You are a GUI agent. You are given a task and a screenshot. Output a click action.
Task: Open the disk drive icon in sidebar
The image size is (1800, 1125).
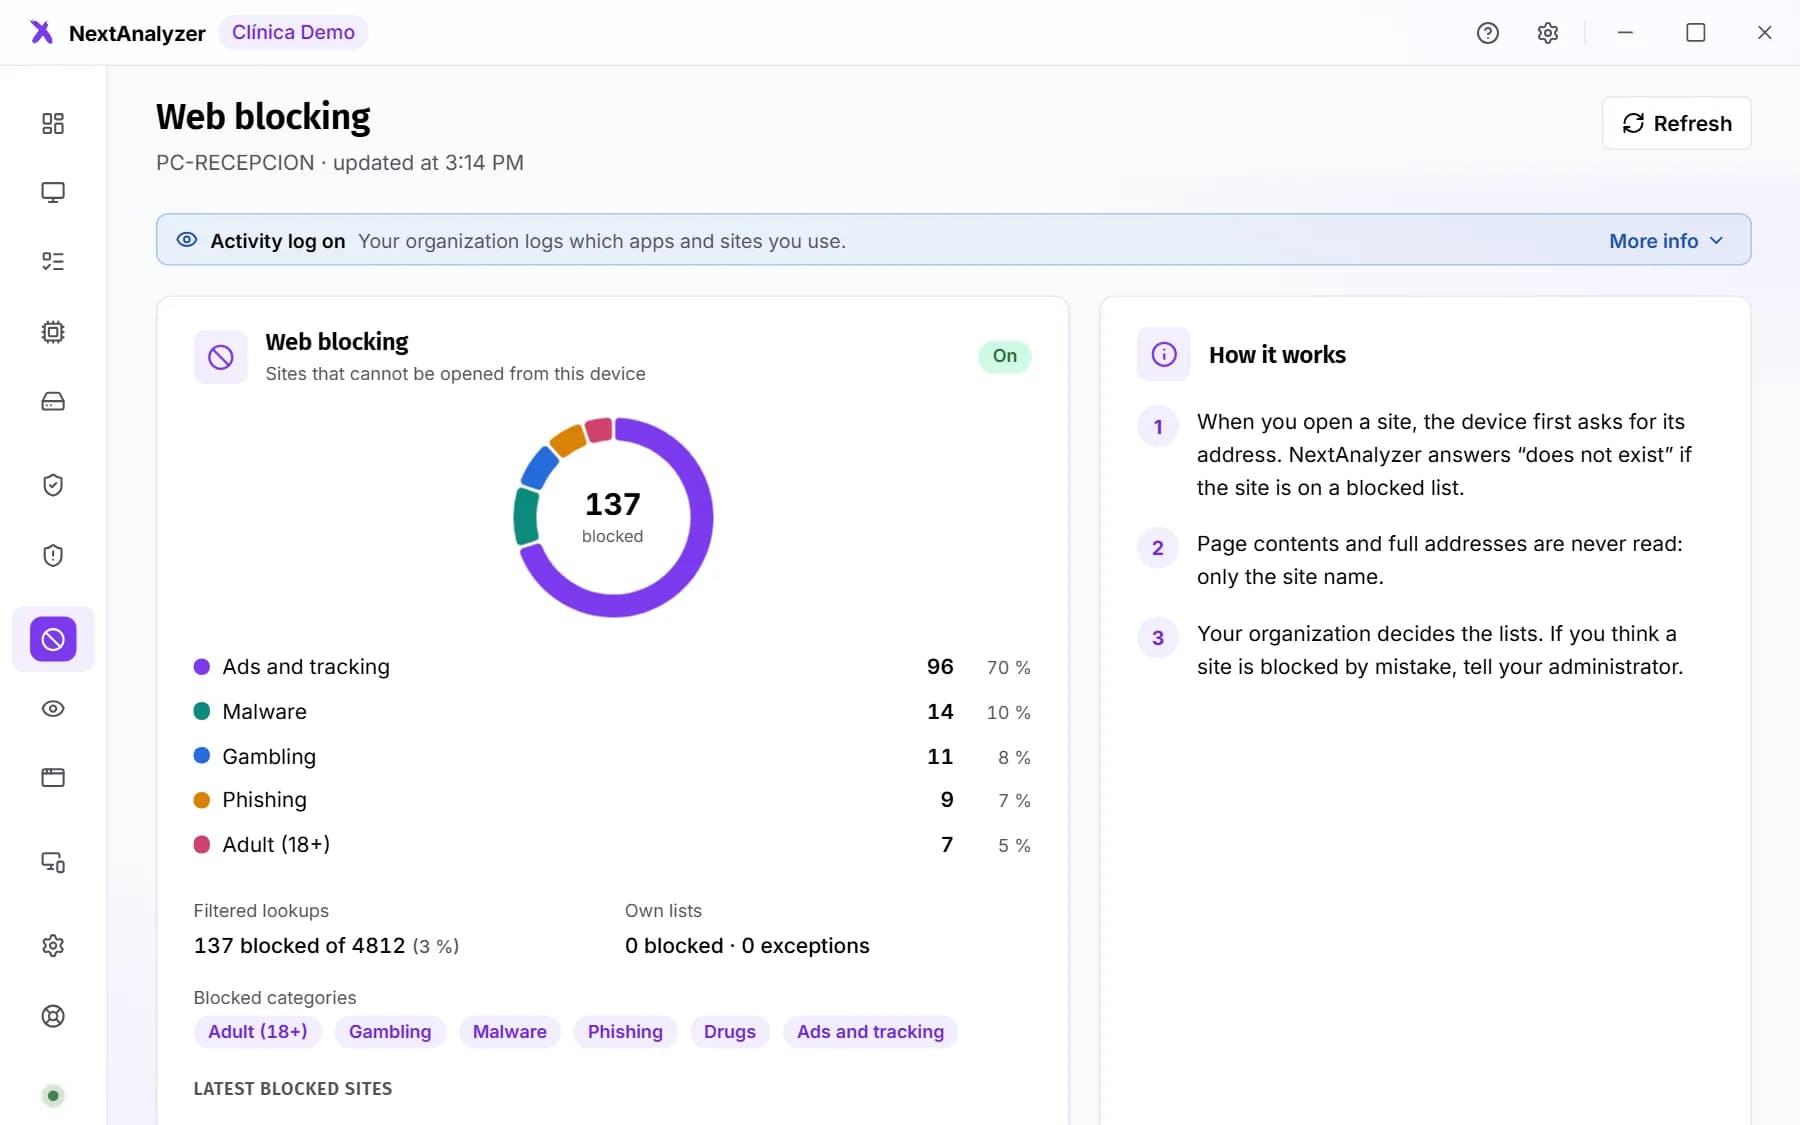coord(53,402)
